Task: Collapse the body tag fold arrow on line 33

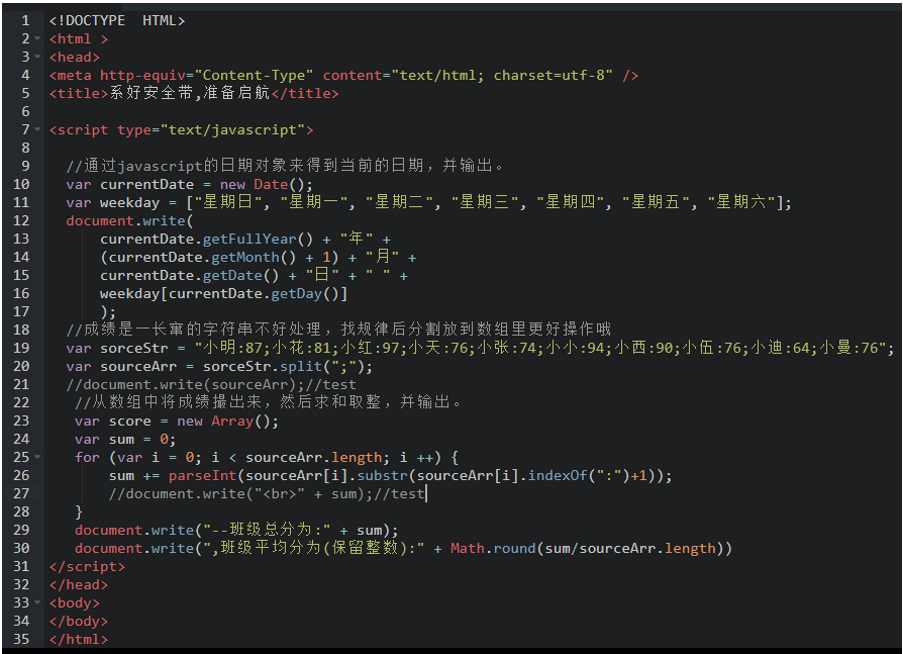Action: [37, 603]
